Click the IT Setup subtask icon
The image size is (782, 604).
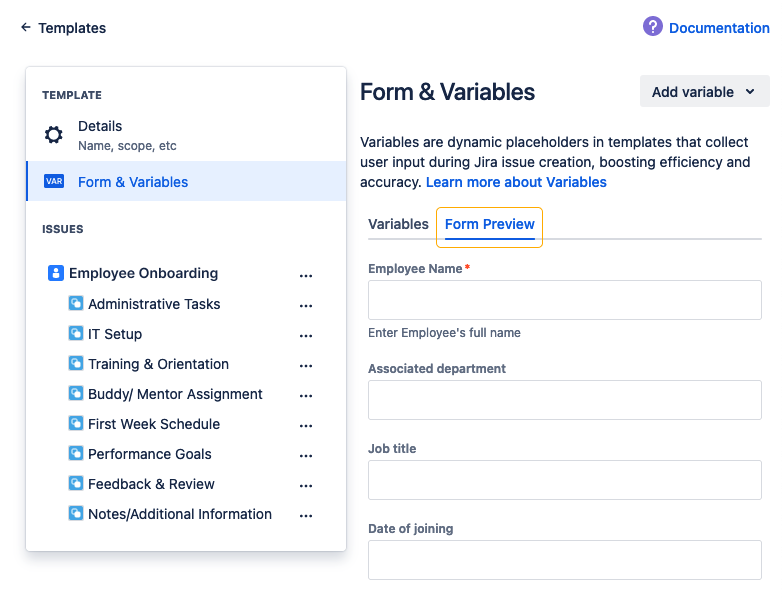(x=76, y=334)
